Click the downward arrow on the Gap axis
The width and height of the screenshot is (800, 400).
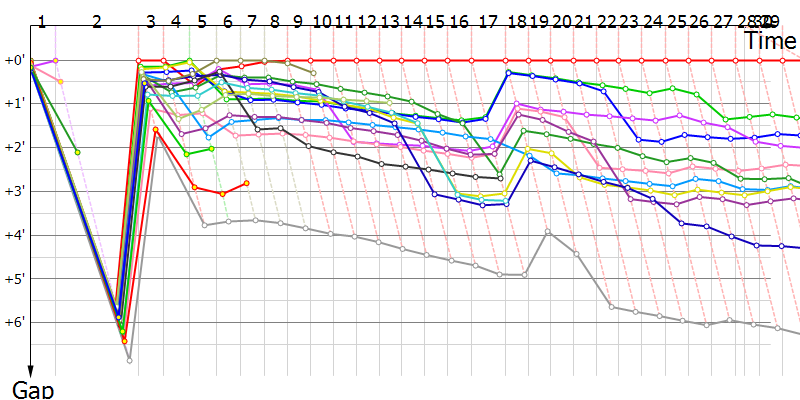tap(30, 368)
